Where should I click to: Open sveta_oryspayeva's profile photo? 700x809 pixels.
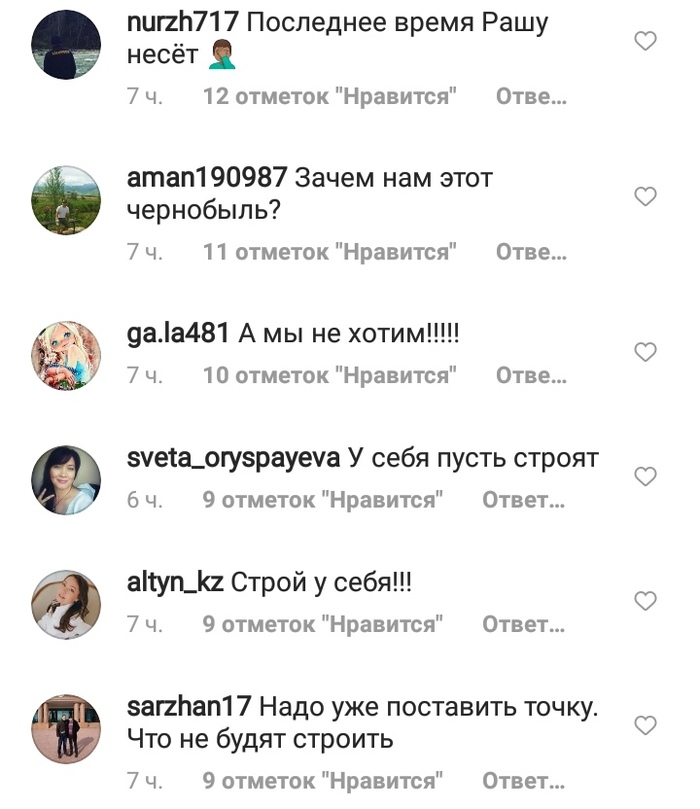66,480
